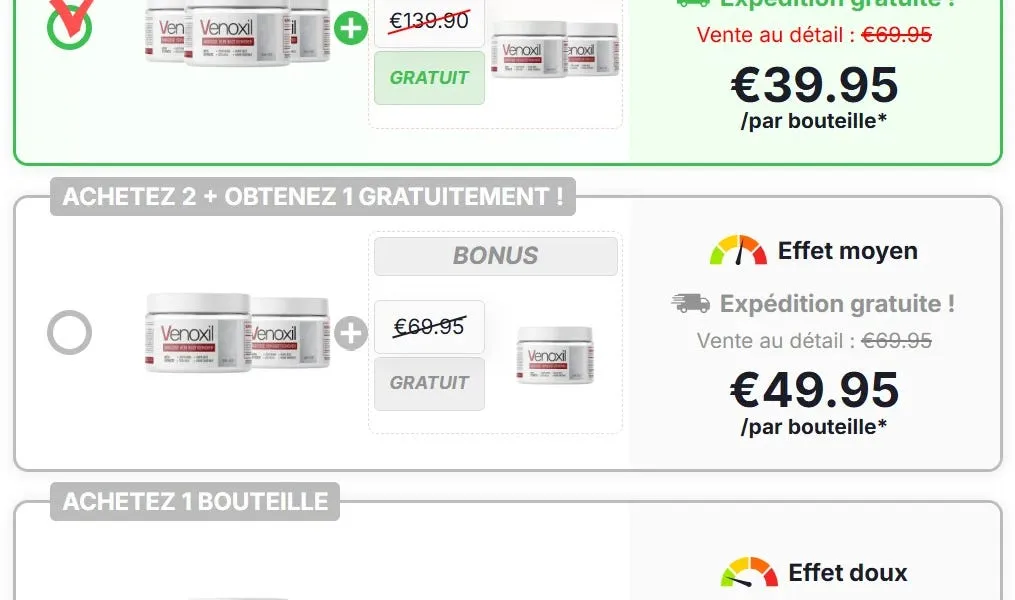This screenshot has height=600, width=1015.
Task: Click the gray GRATUIT button
Action: pyautogui.click(x=429, y=383)
